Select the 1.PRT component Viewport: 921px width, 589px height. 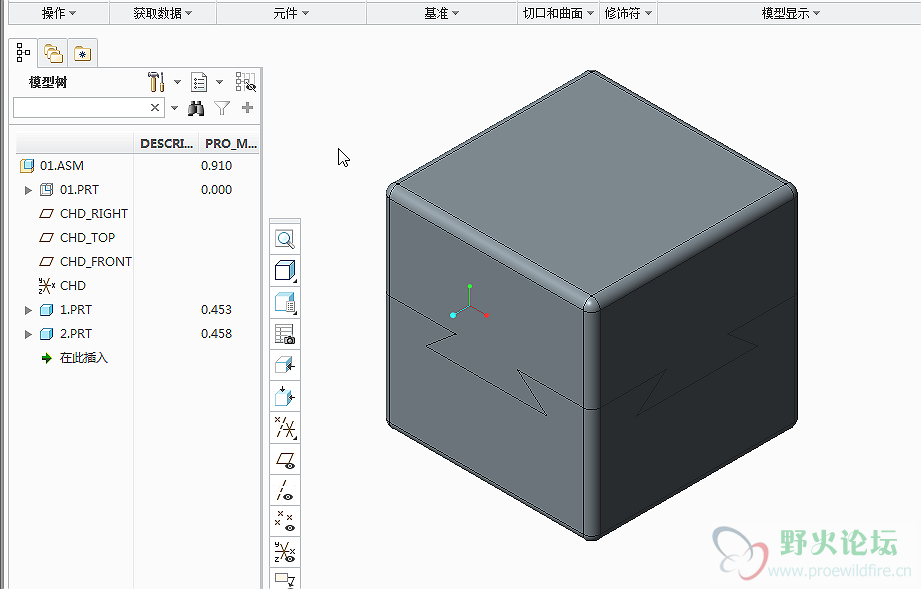click(x=76, y=309)
